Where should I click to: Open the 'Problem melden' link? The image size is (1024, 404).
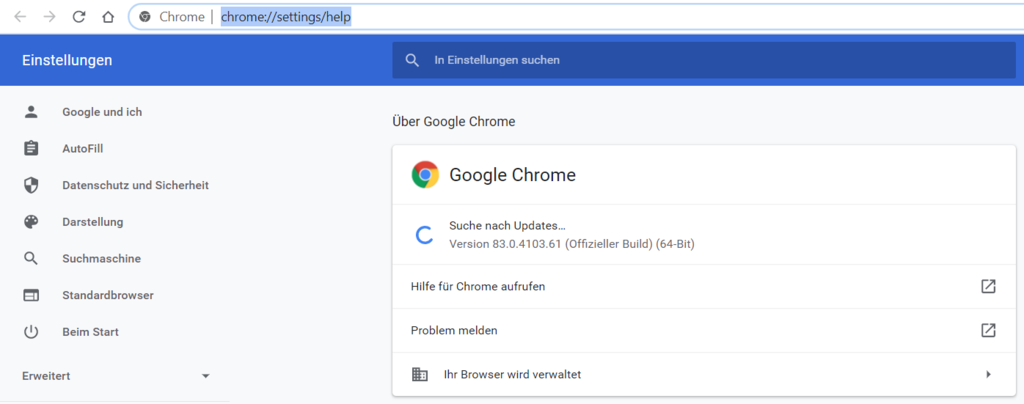704,330
